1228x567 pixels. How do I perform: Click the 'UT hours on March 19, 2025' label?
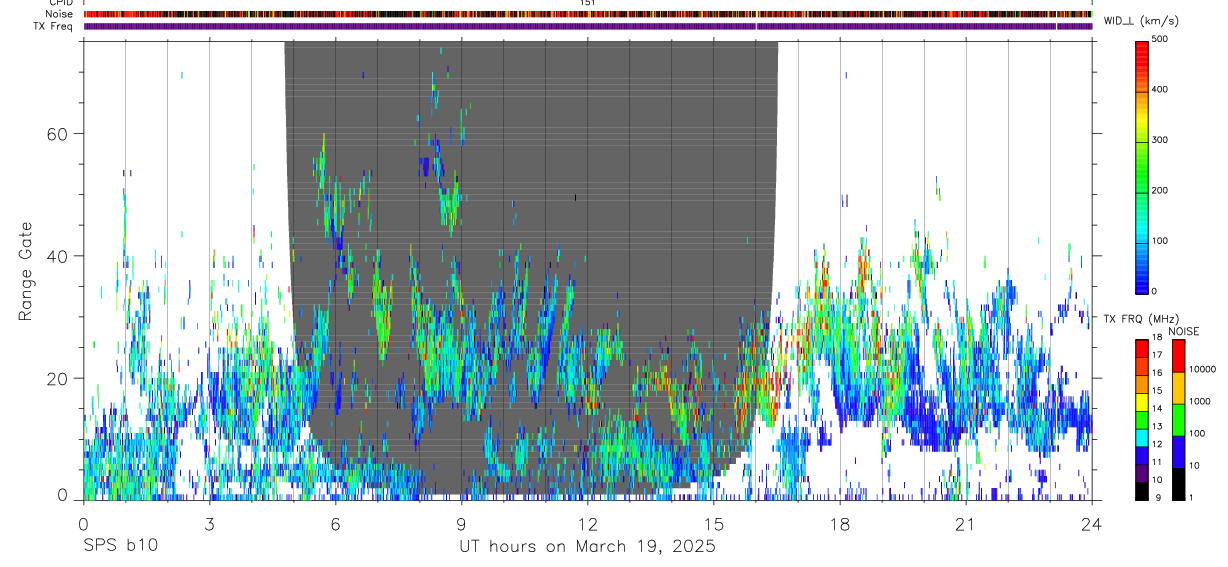click(x=587, y=547)
